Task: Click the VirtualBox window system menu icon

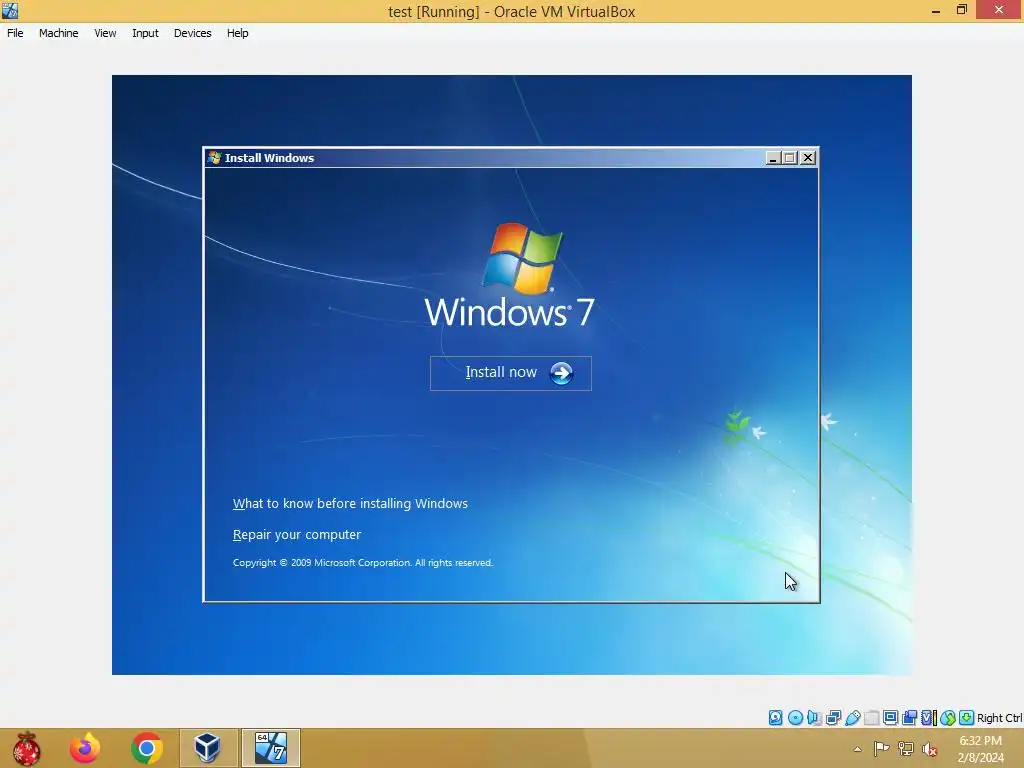Action: [10, 10]
